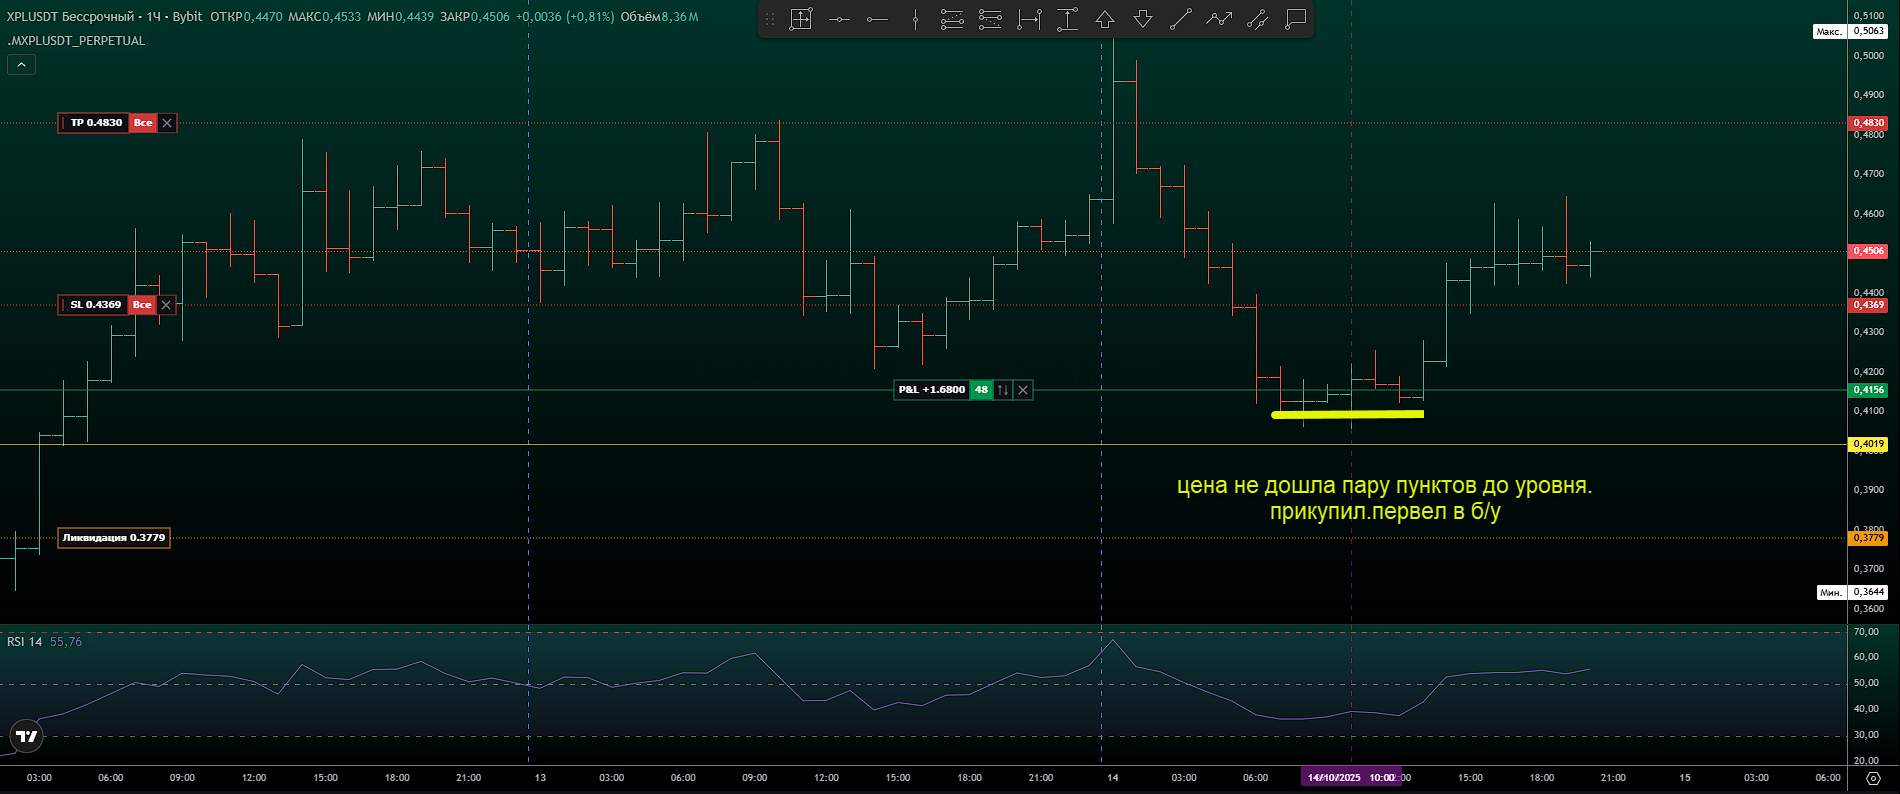Select the Callout note tool
The width and height of the screenshot is (1900, 794).
1296,19
